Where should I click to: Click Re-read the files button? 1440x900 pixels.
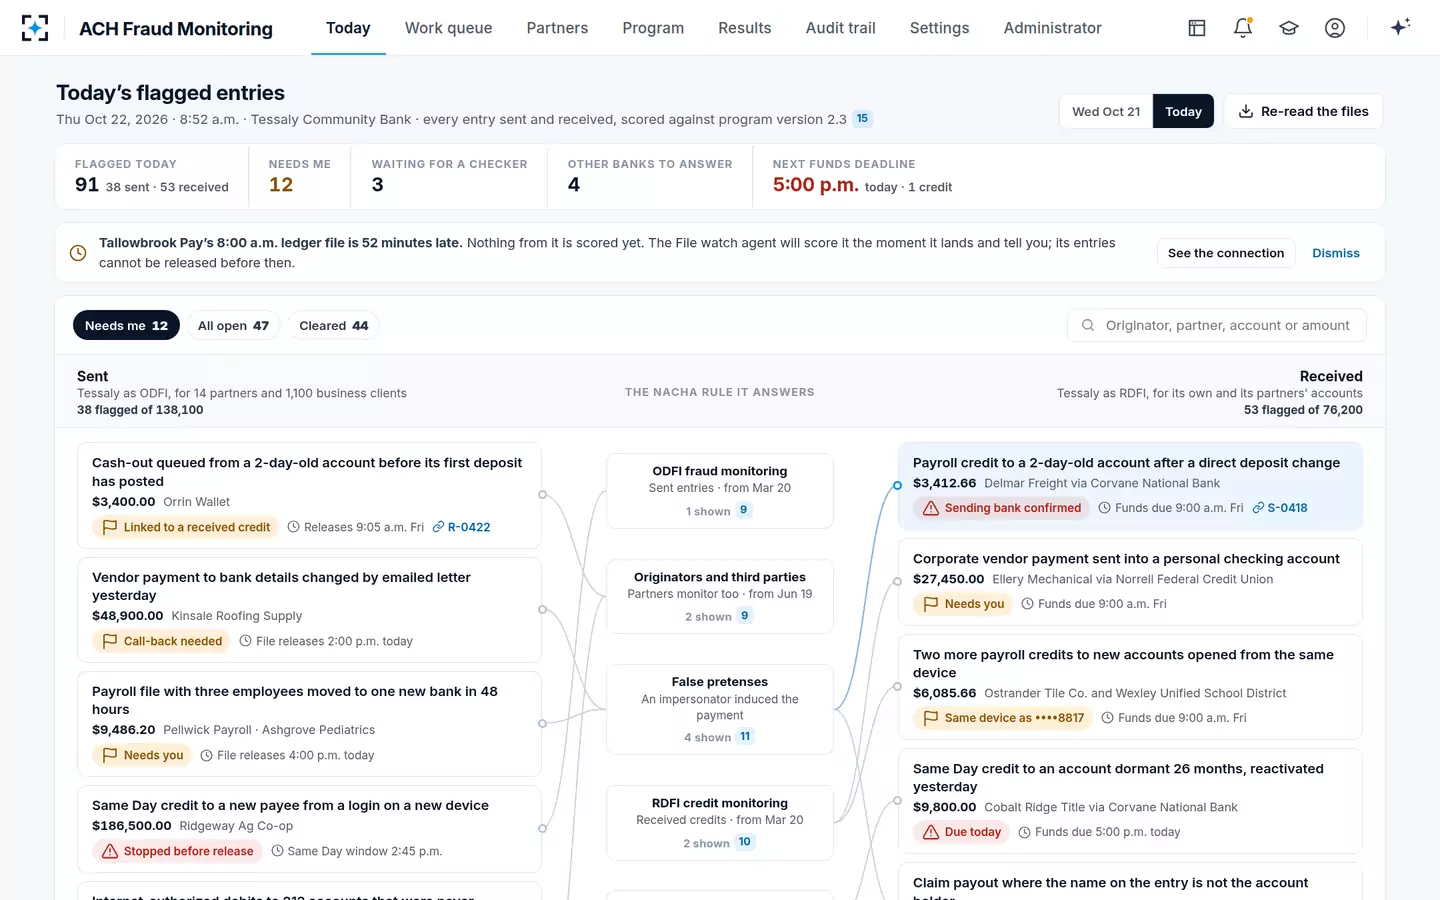pos(1303,111)
